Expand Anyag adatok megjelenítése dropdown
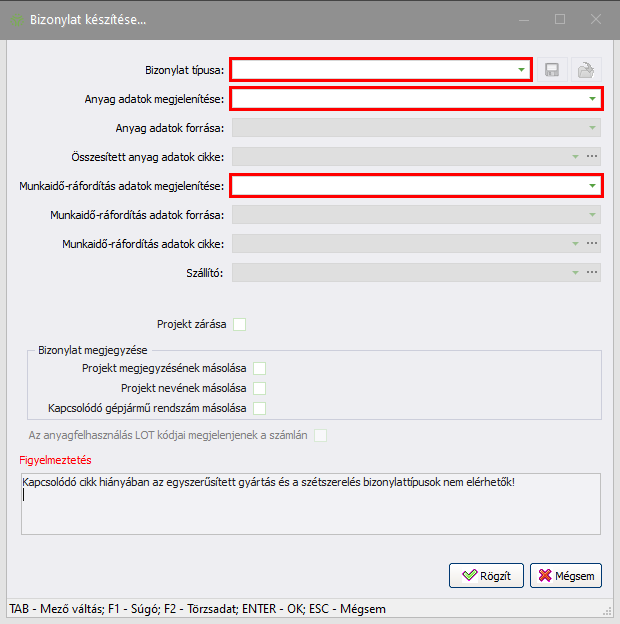 [592, 98]
